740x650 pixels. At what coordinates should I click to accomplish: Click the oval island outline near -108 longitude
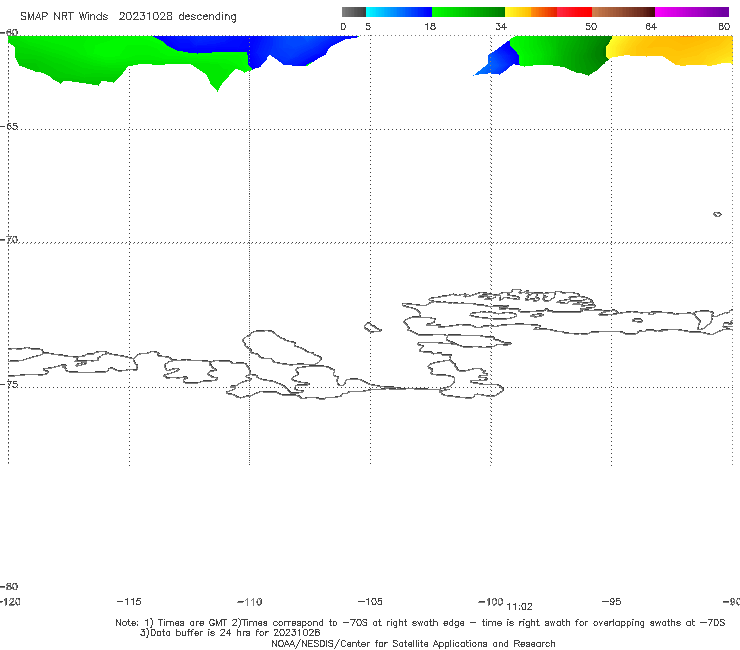[282, 348]
